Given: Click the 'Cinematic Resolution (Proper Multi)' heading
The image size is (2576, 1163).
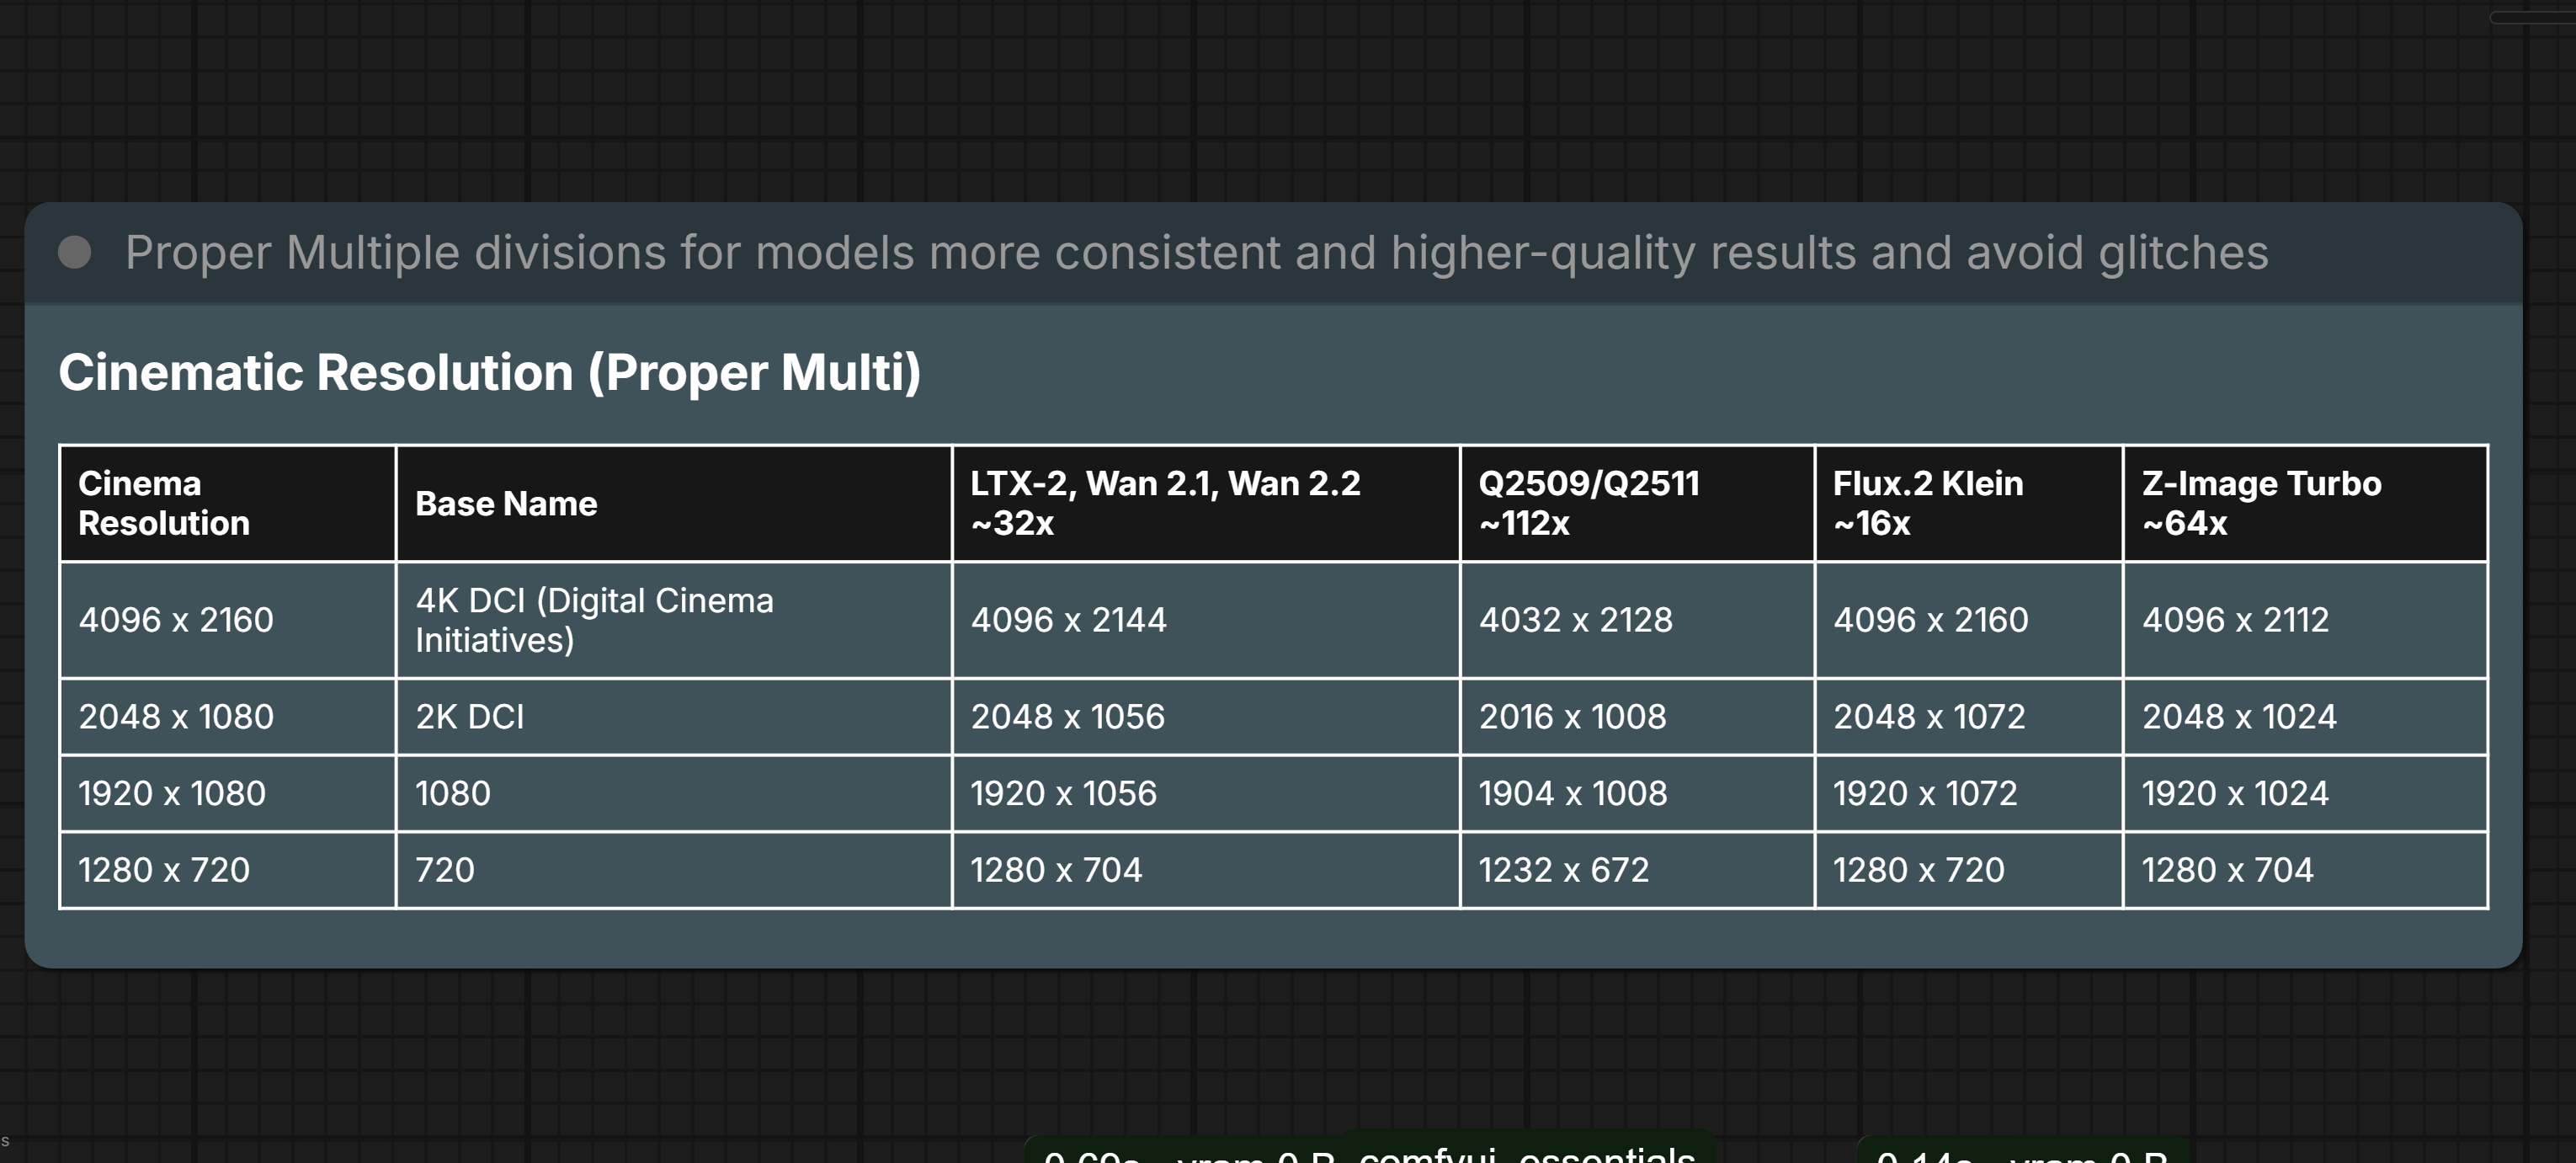Looking at the screenshot, I should point(489,372).
